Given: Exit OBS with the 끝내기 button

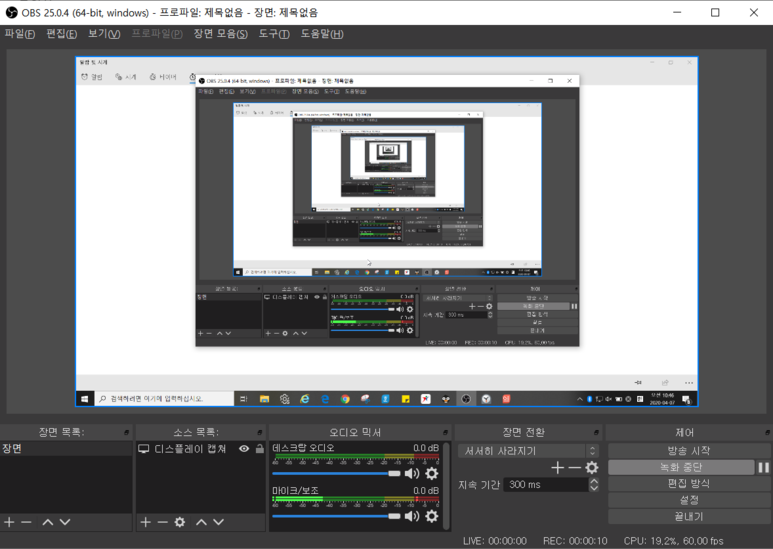Looking at the screenshot, I should [689, 516].
